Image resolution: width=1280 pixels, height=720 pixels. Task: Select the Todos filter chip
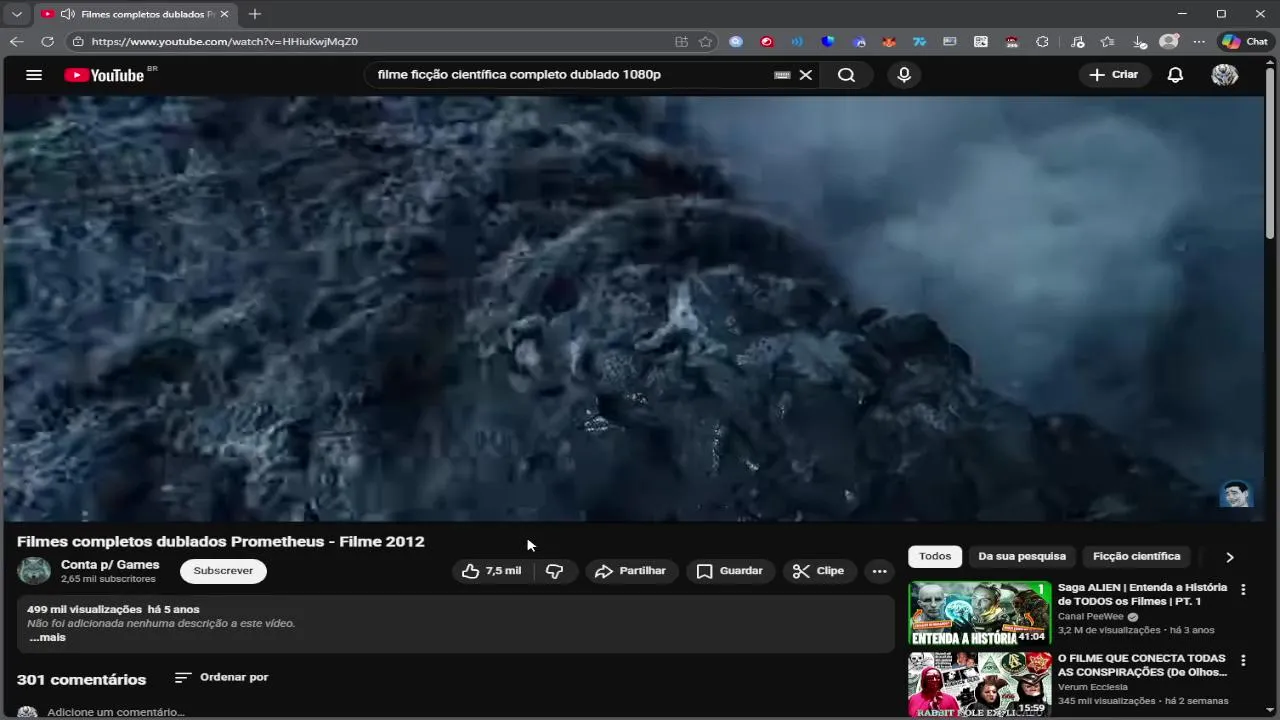[x=935, y=556]
